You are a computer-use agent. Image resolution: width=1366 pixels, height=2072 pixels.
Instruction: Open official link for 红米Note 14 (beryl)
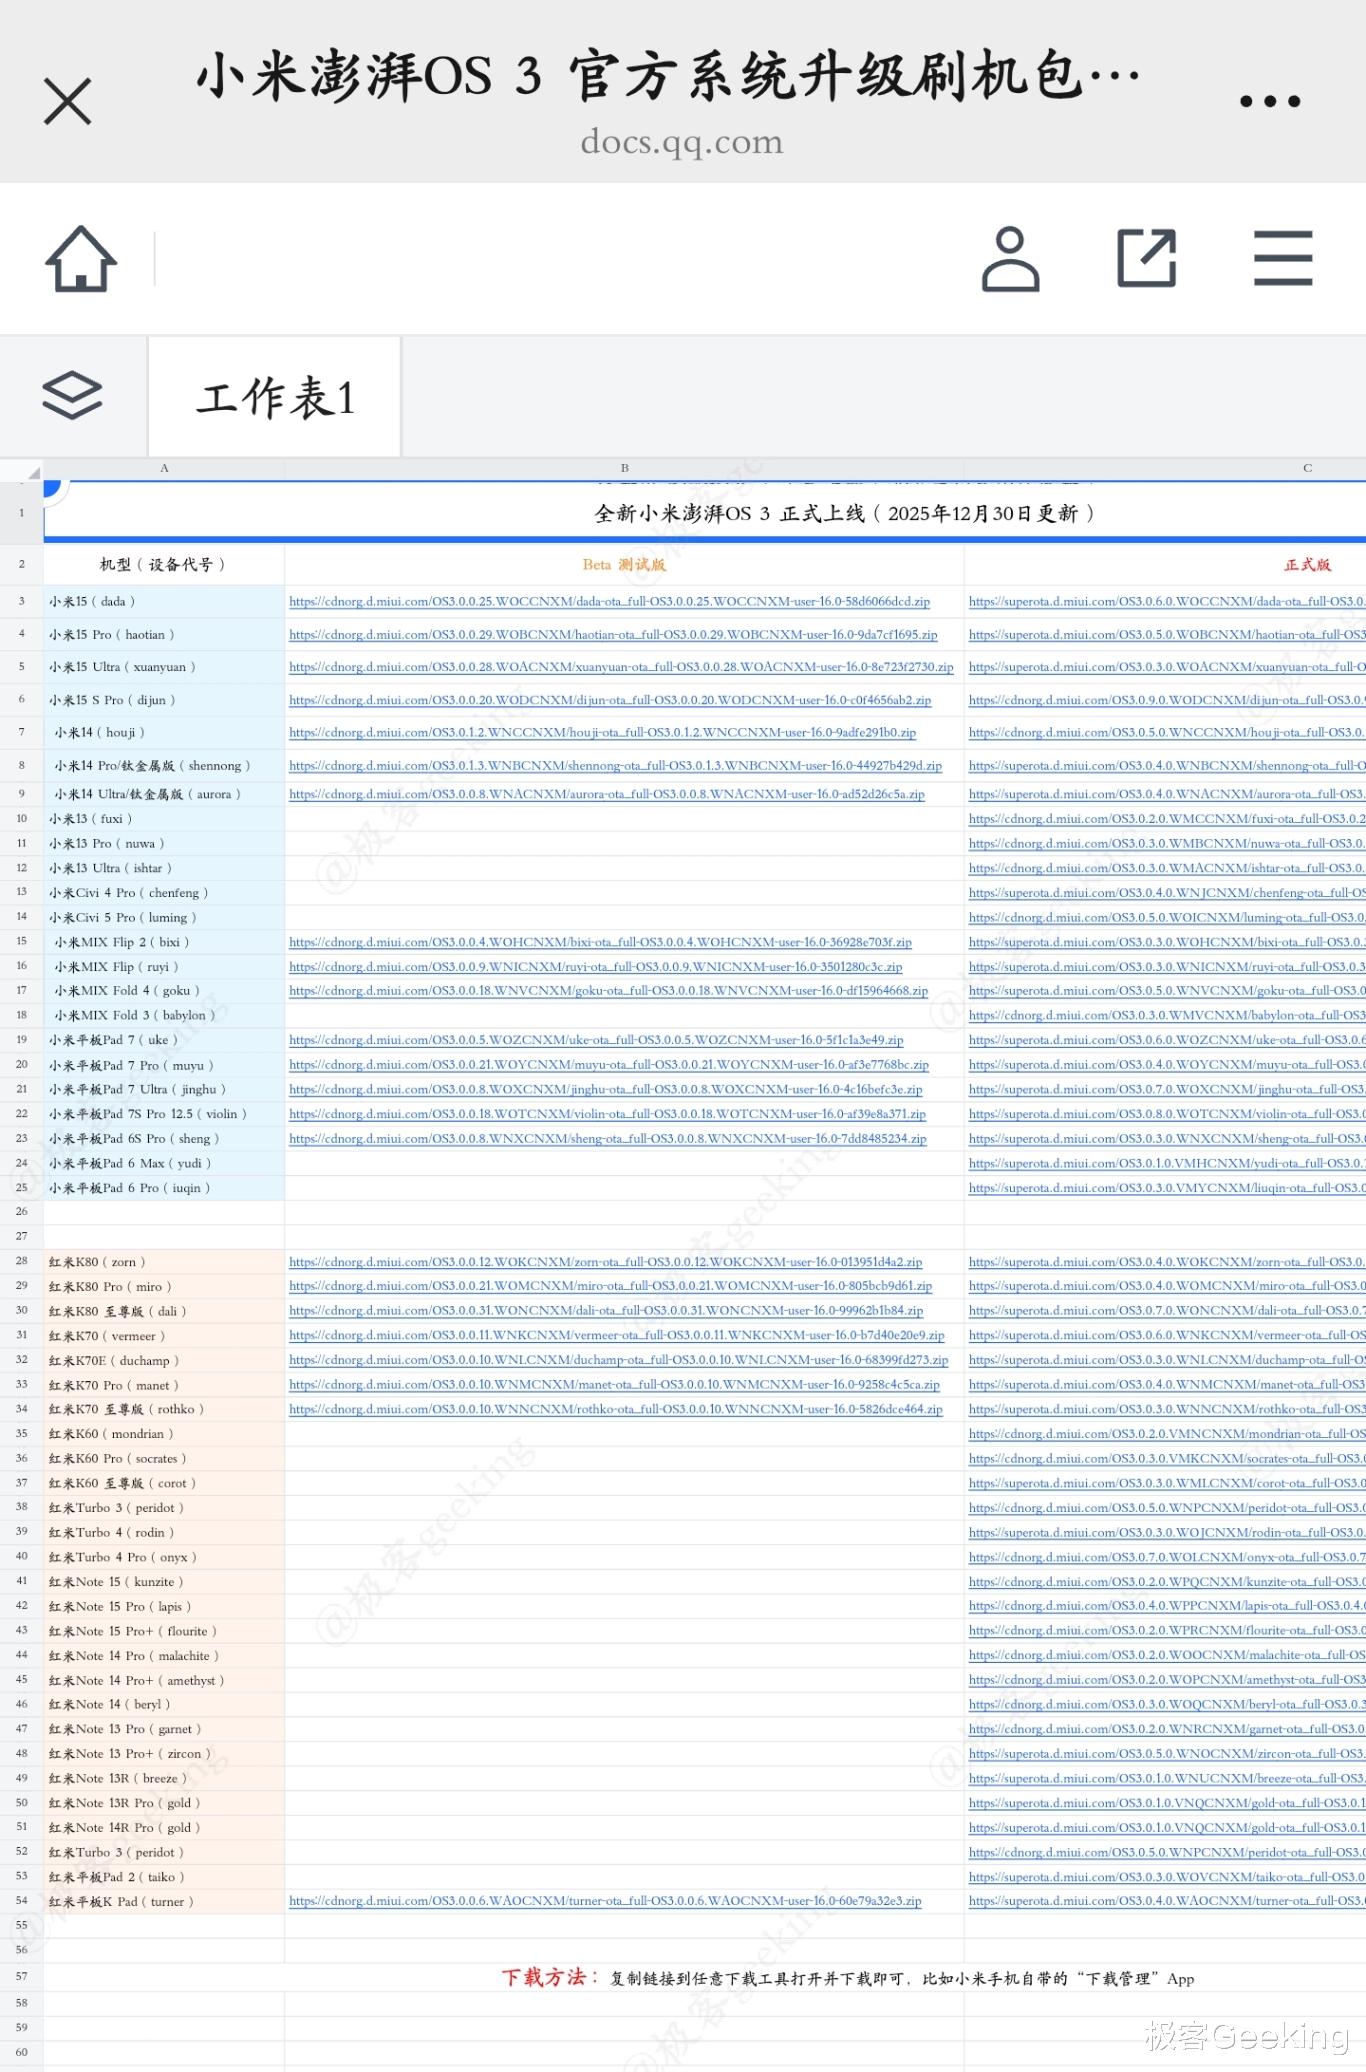[x=1167, y=1704]
